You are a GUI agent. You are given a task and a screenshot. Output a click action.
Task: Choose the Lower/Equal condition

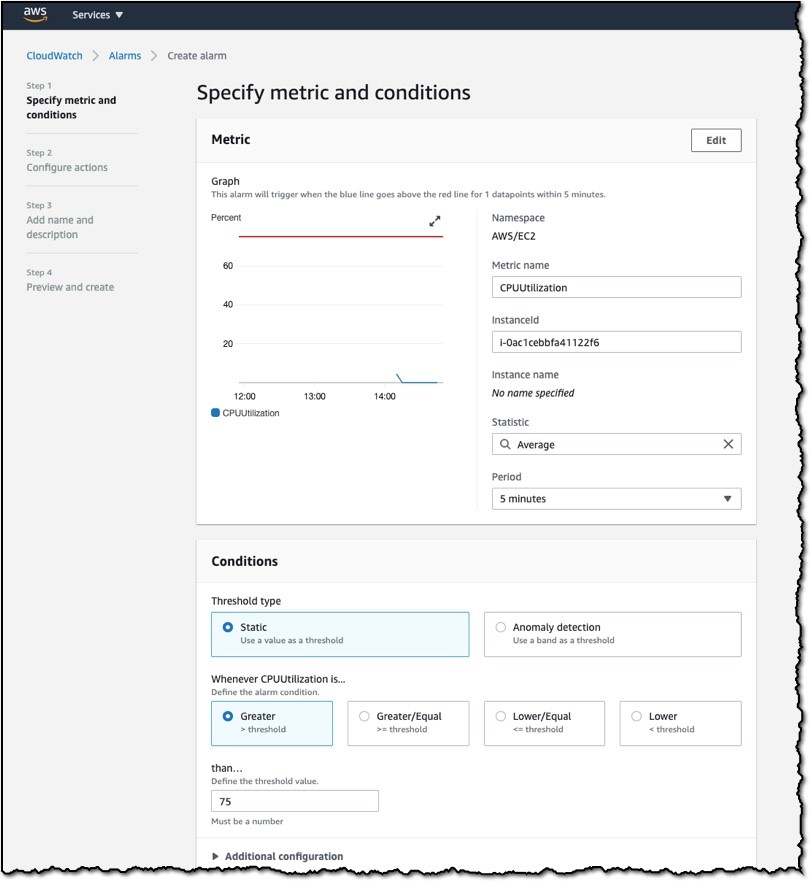(544, 723)
